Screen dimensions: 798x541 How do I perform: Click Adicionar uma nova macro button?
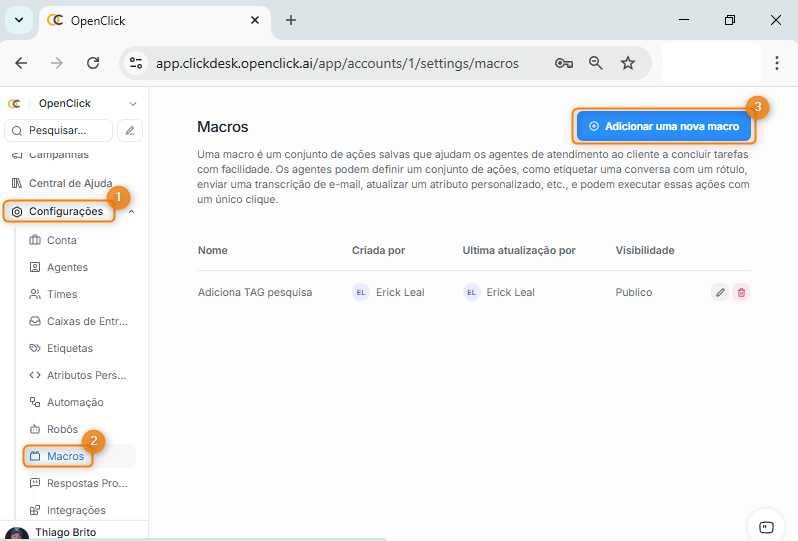[x=664, y=127]
